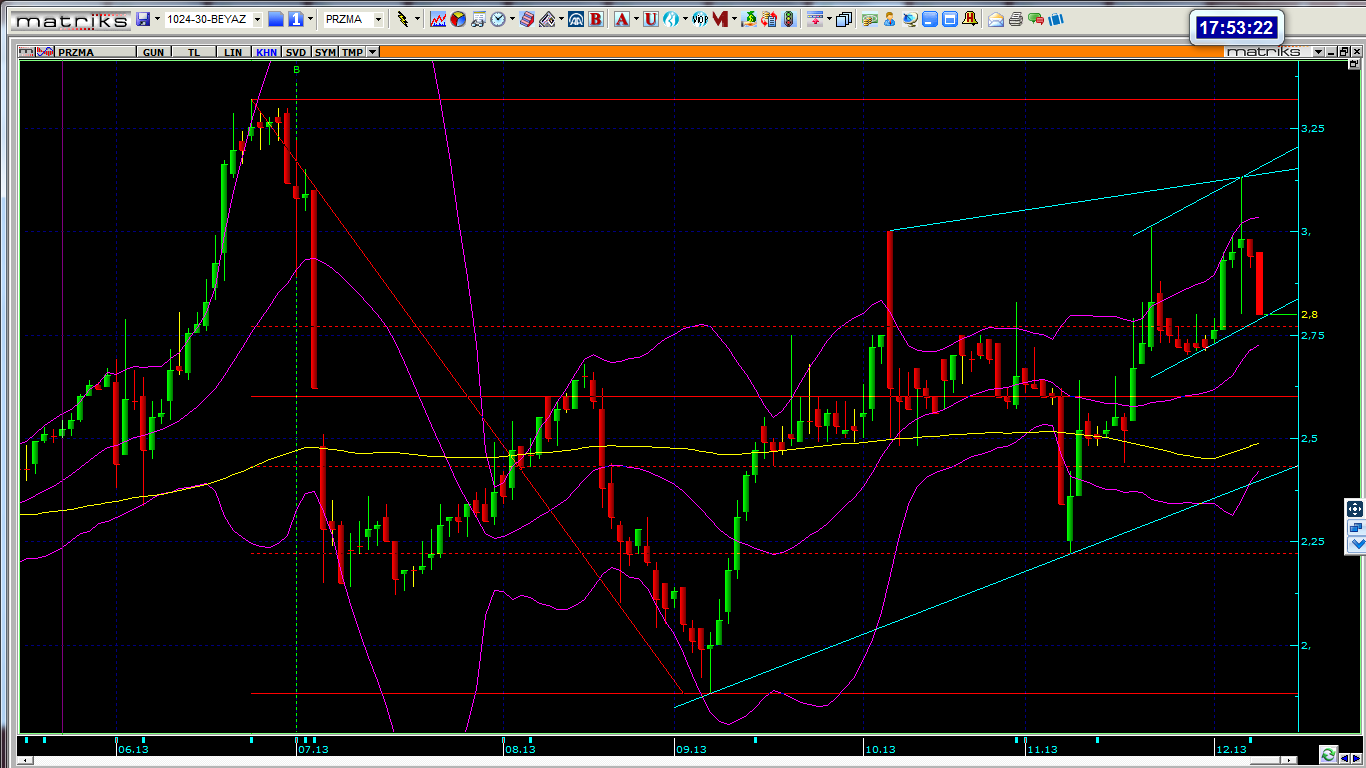
Task: Expand dropdown arrow next to TMP
Action: (x=373, y=52)
